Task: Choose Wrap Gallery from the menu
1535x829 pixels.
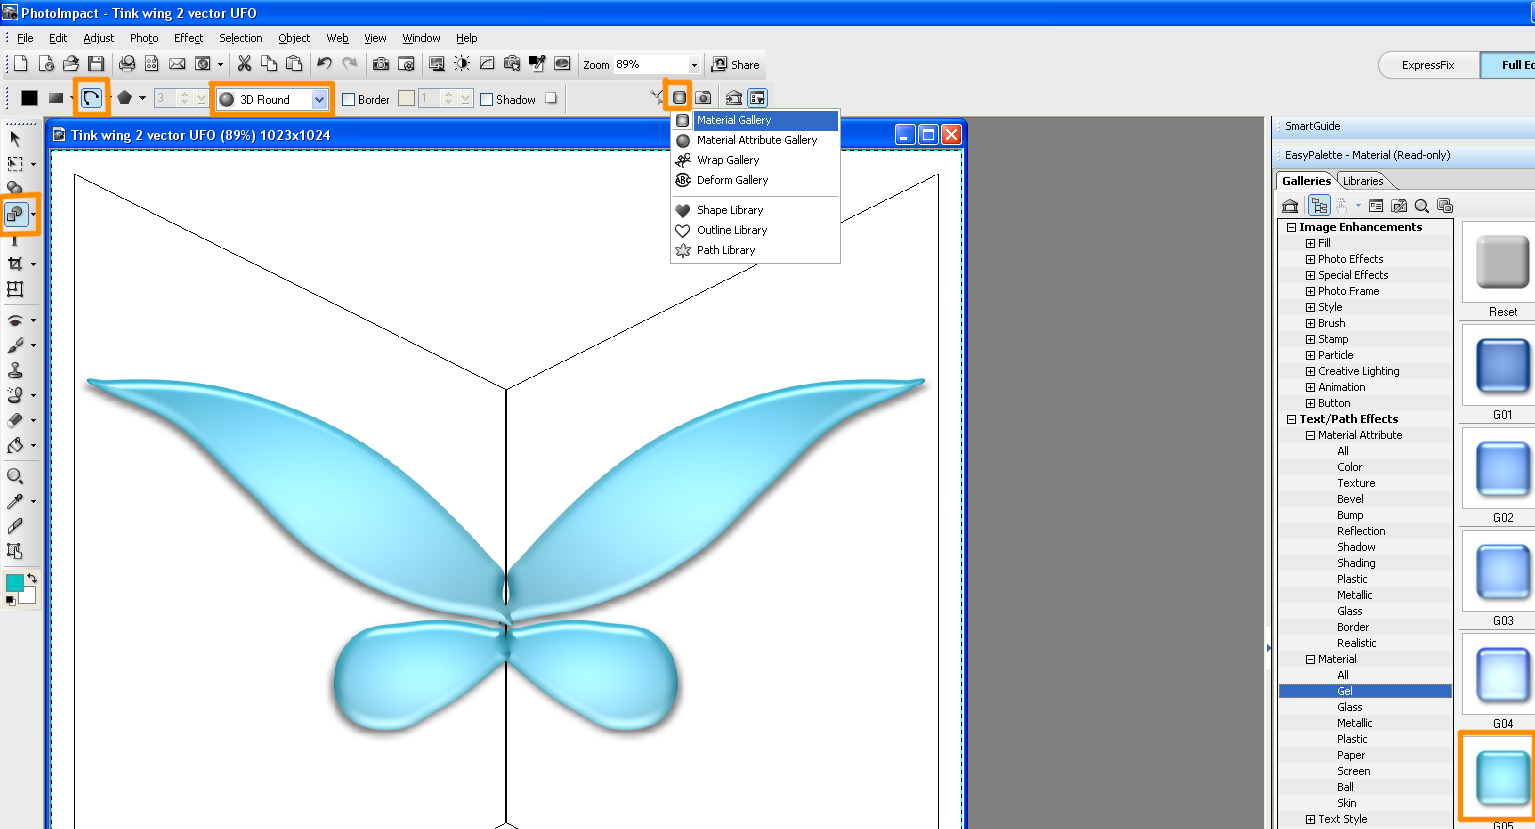Action: point(728,160)
